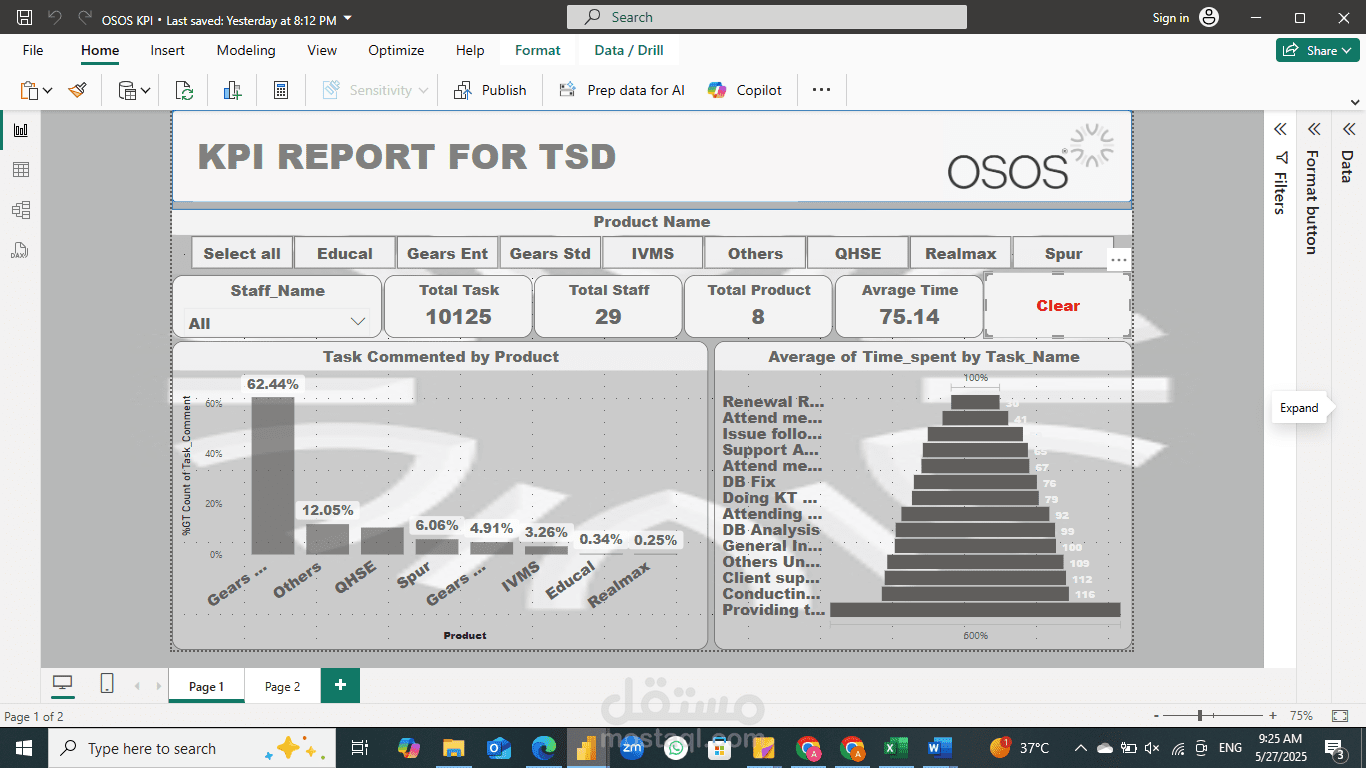Click the Sign in link
This screenshot has width=1366, height=768.
[x=1170, y=18]
